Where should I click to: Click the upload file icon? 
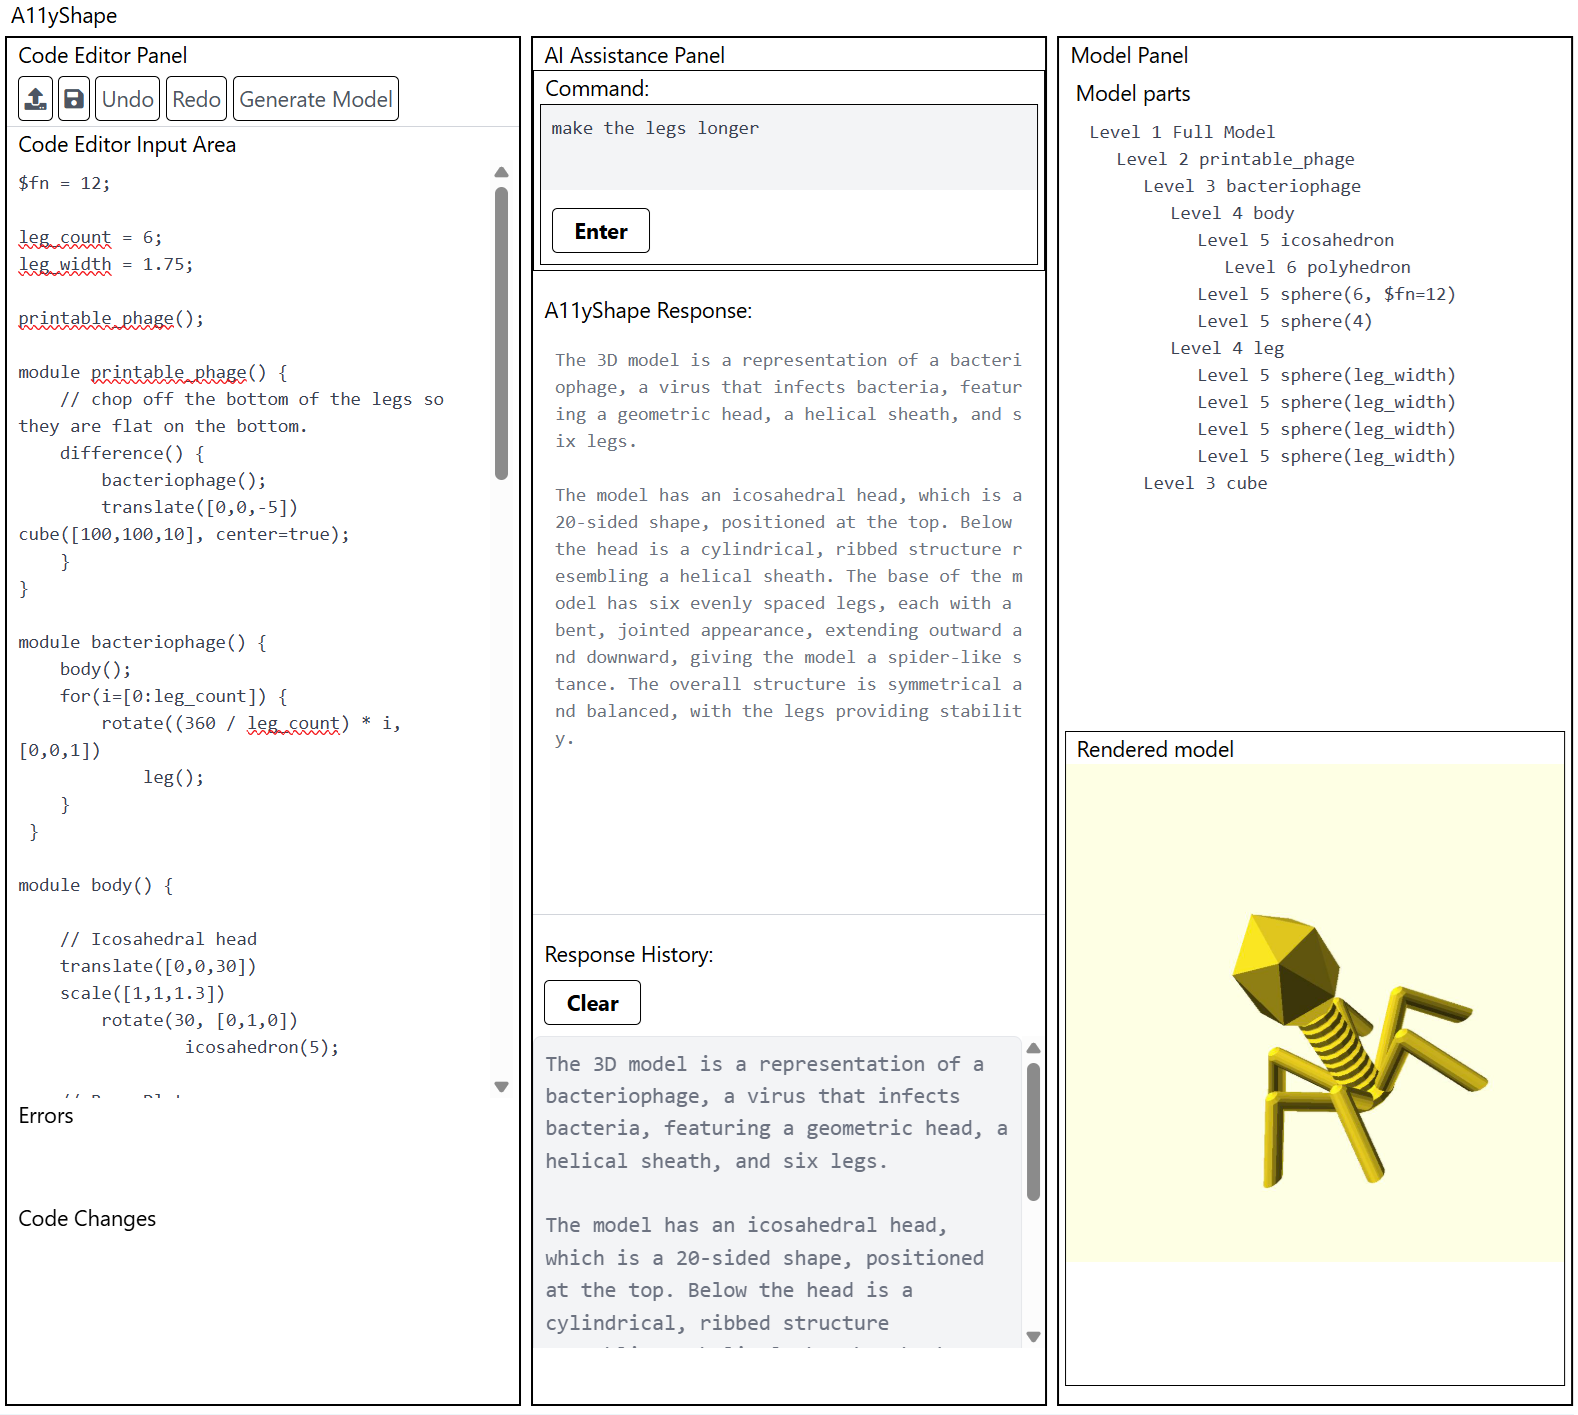tap(36, 99)
